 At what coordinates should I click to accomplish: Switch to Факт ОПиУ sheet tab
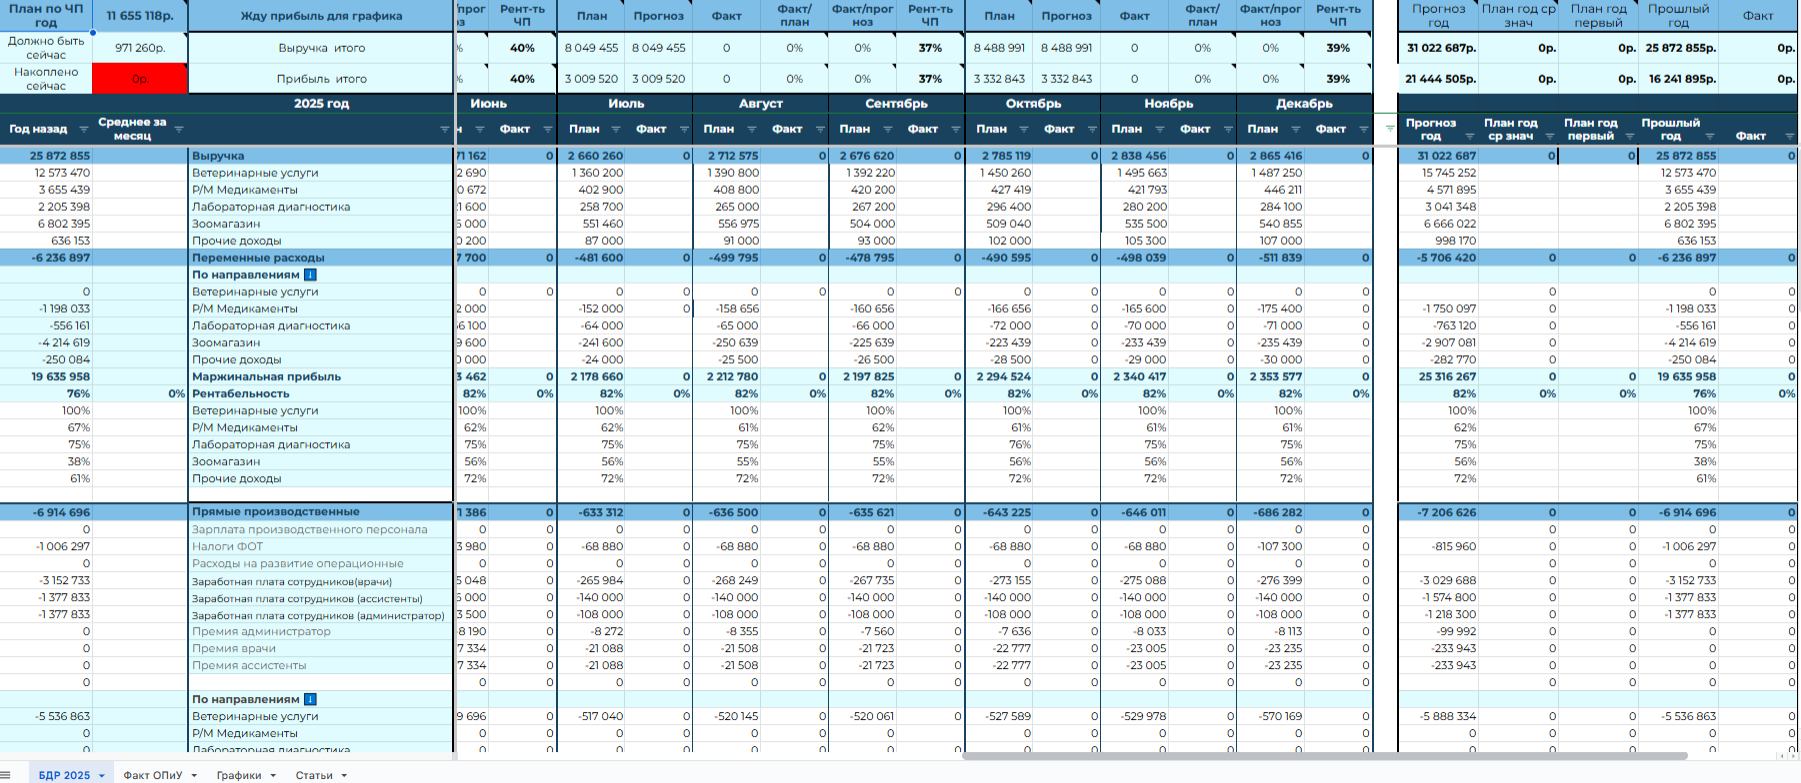tap(153, 776)
